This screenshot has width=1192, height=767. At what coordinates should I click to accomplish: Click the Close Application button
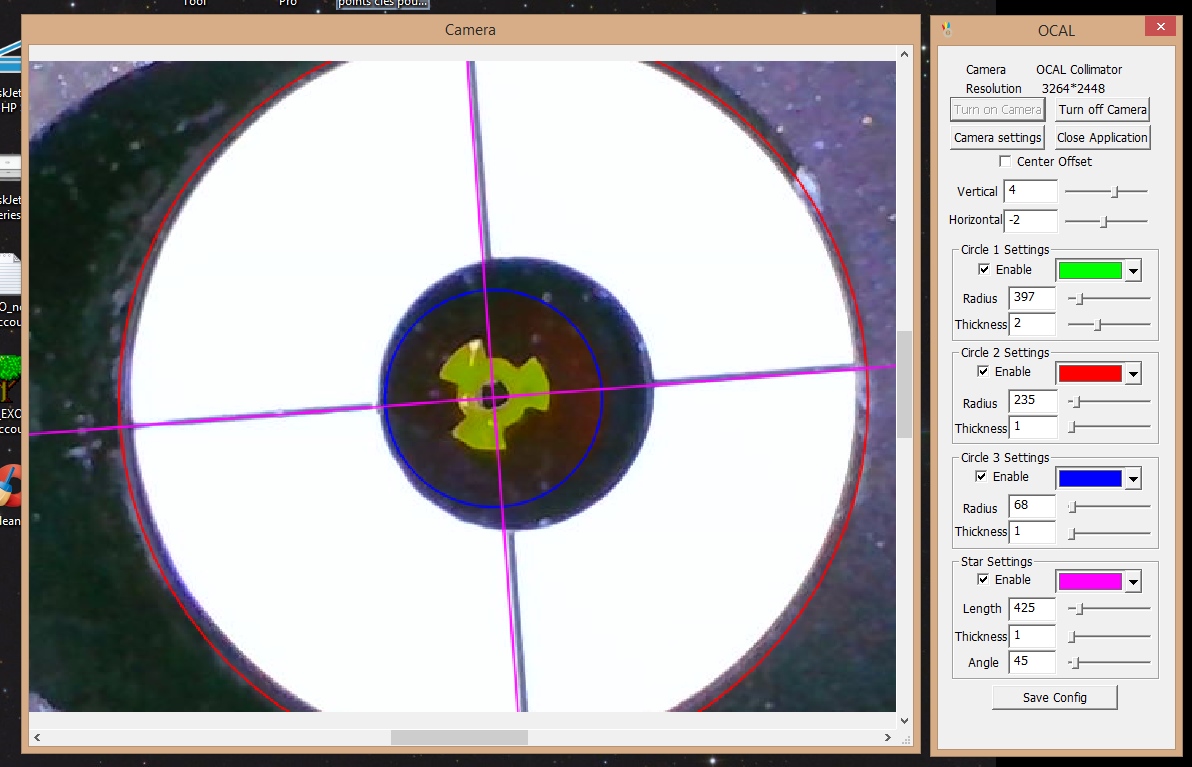(x=1102, y=138)
